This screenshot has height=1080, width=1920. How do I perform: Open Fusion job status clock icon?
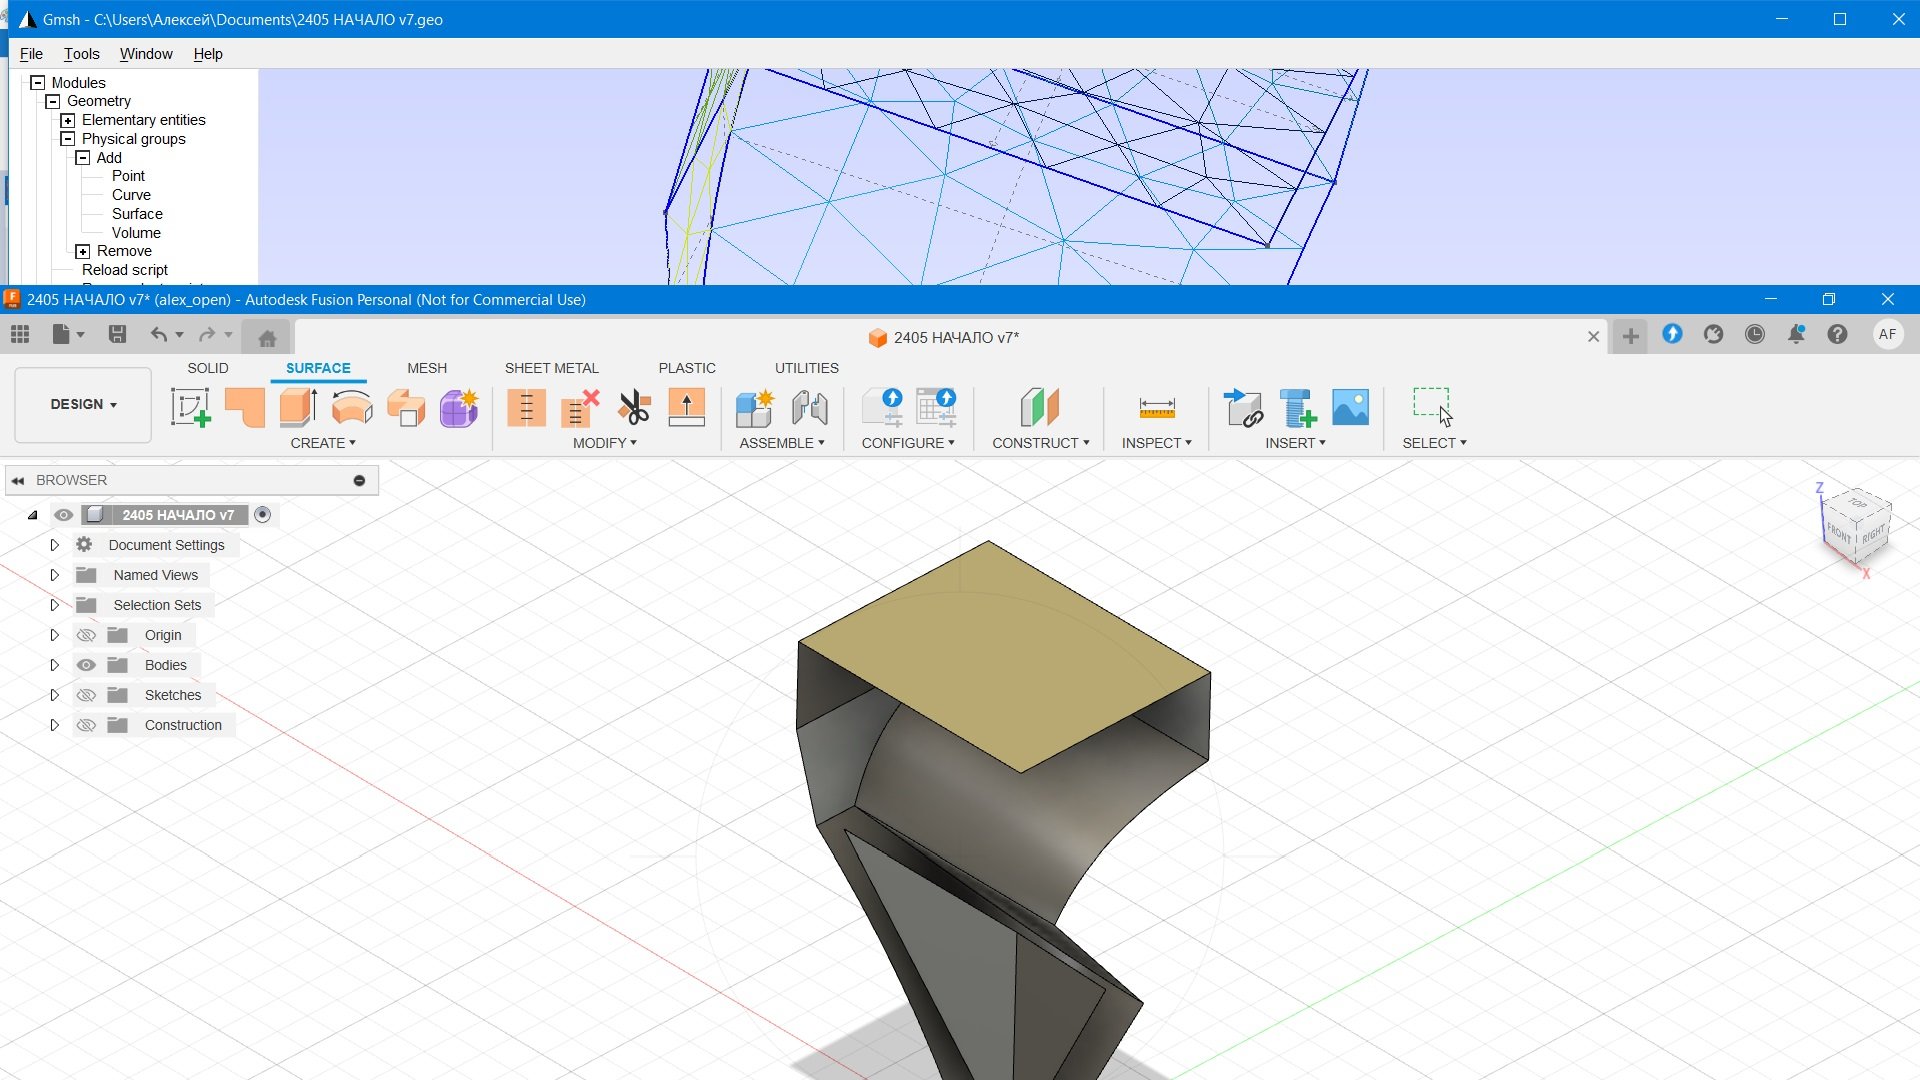click(1755, 335)
